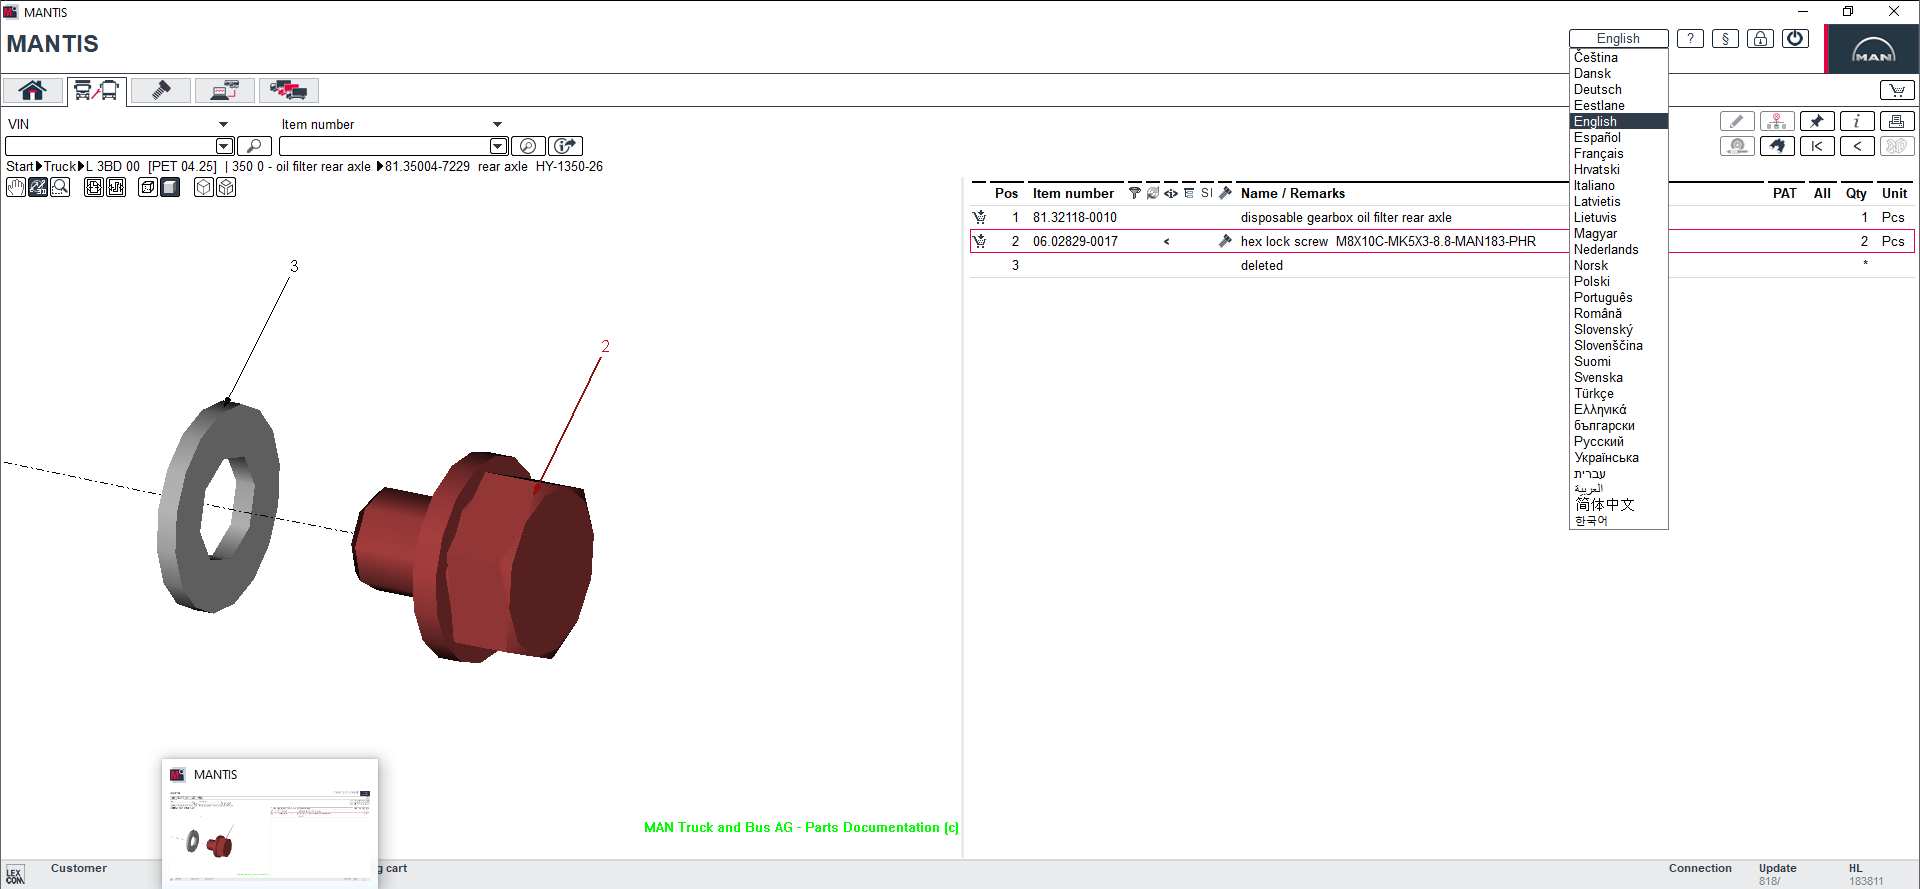This screenshot has width=1920, height=889.
Task: Open the VIN input history dropdown arrow
Action: pos(225,146)
